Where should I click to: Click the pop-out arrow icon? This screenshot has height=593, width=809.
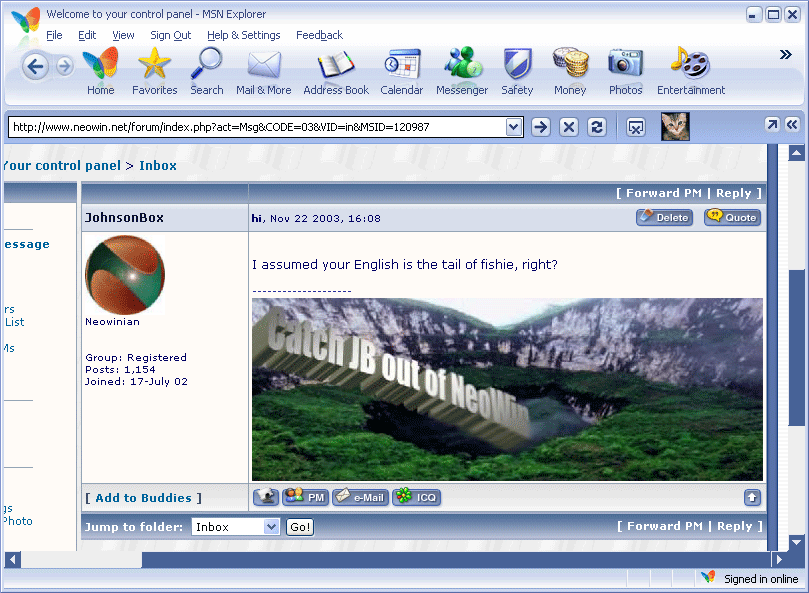point(772,124)
